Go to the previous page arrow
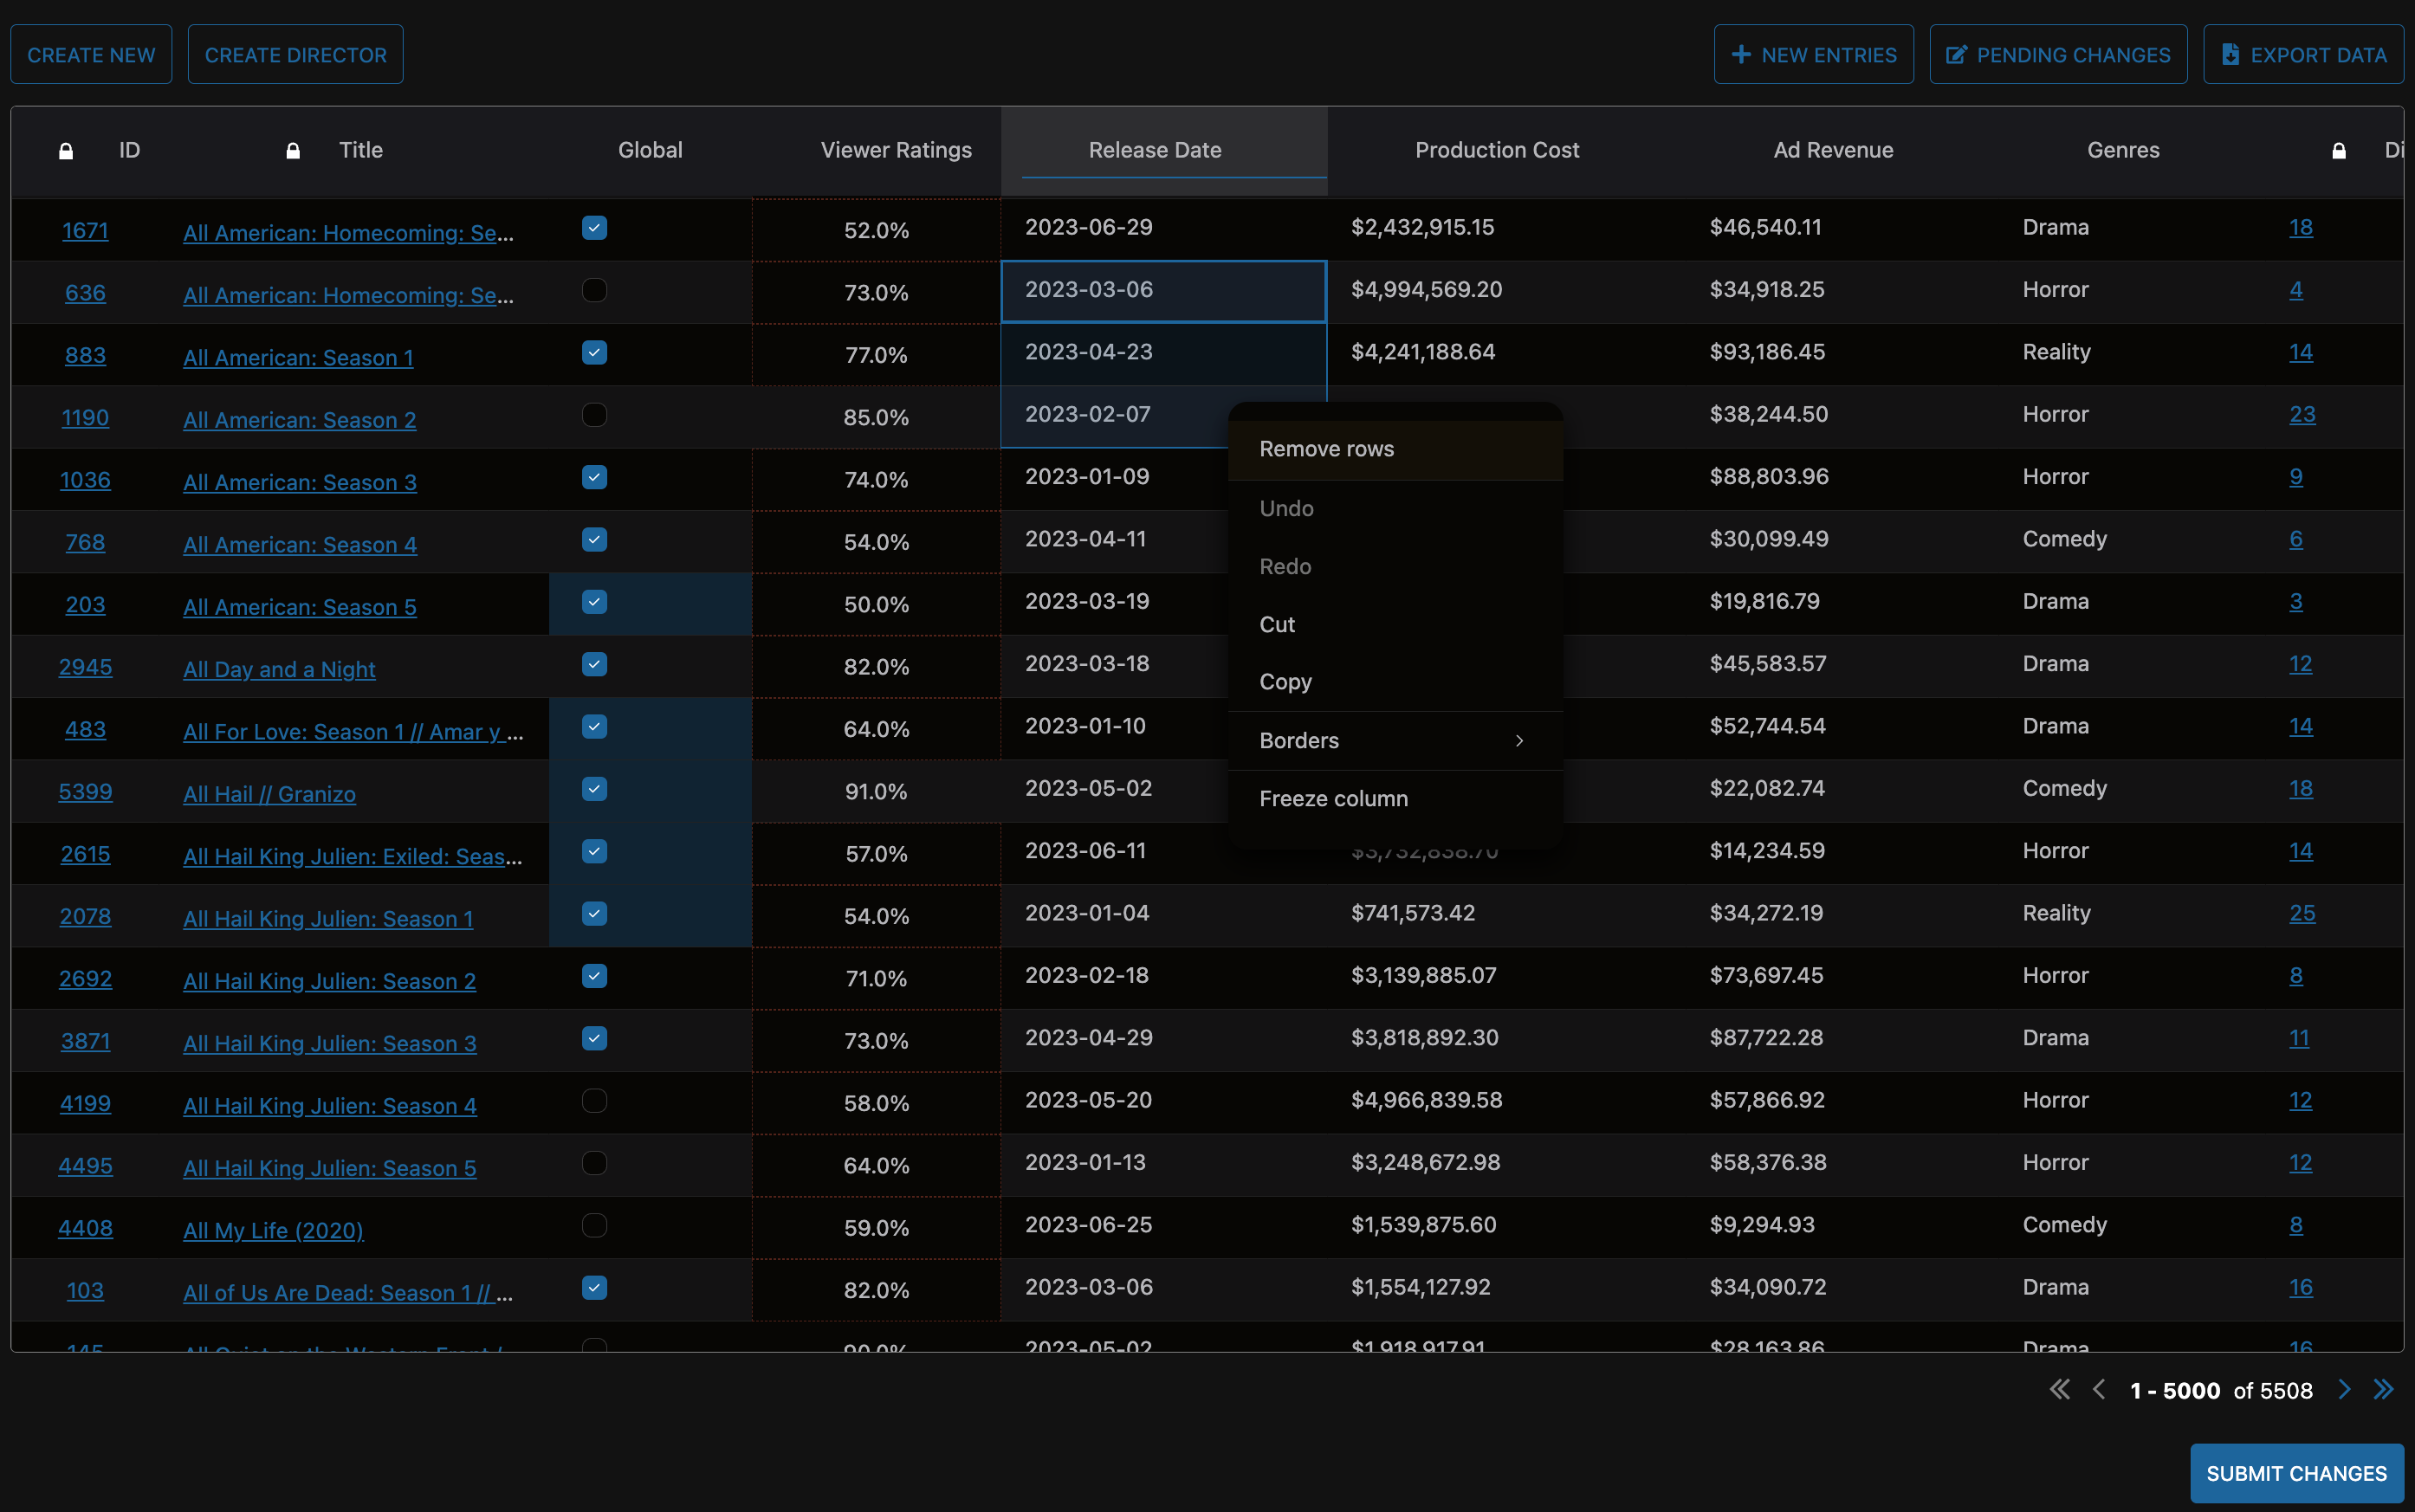2415x1512 pixels. 2099,1389
